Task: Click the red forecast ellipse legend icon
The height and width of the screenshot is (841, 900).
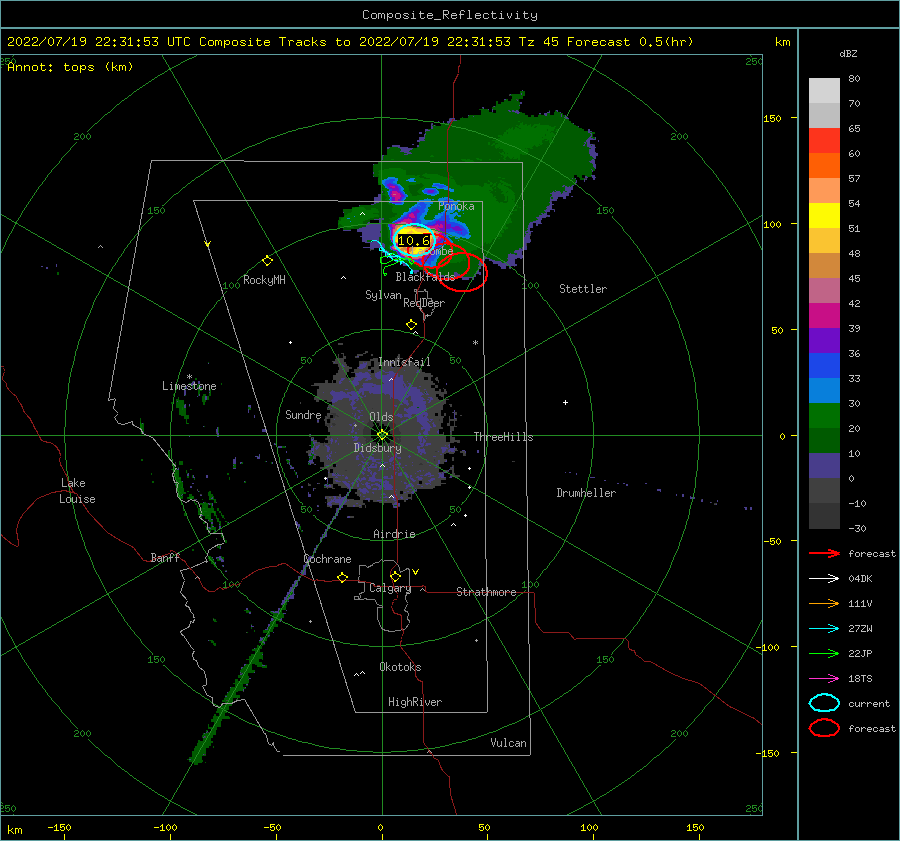Action: tap(824, 728)
